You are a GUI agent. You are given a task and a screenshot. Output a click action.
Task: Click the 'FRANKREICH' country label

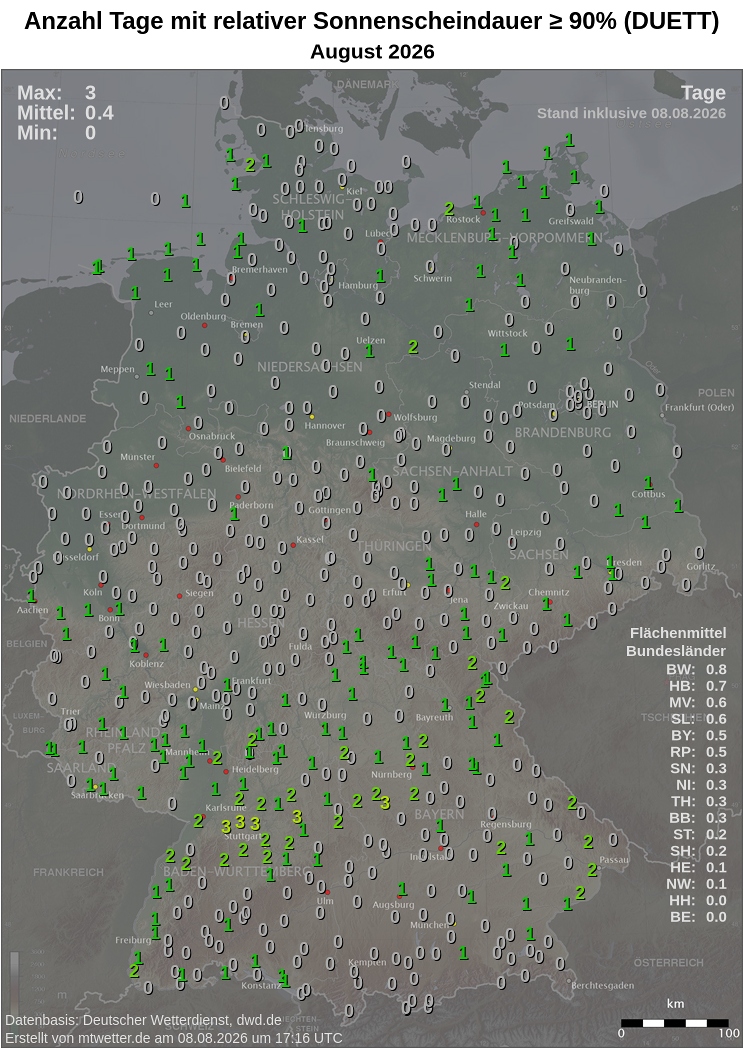tap(68, 872)
